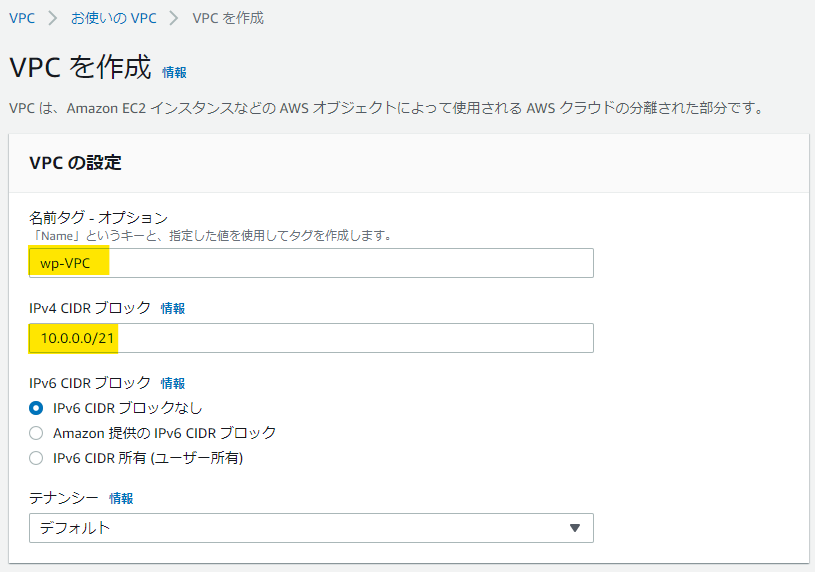Open the テナンシー dropdown showing デフォルト
The image size is (815, 572).
[311, 528]
